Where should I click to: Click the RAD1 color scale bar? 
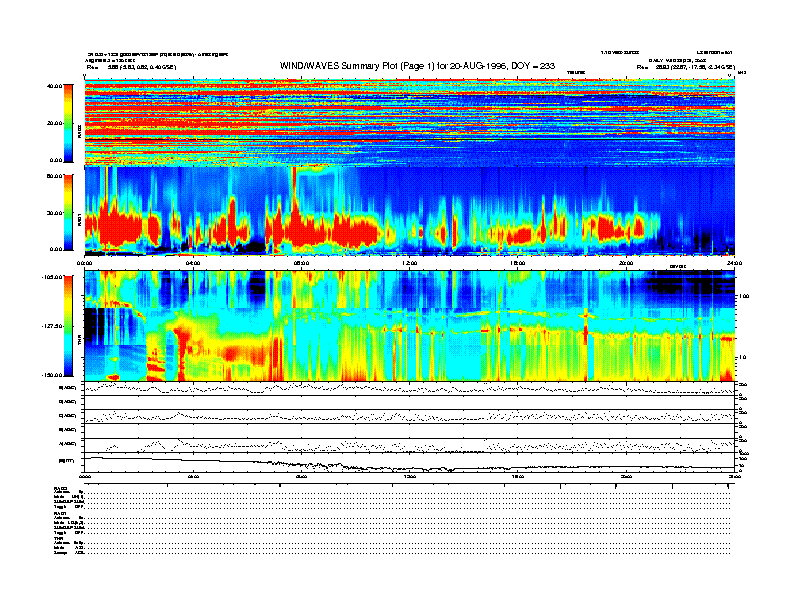point(68,213)
